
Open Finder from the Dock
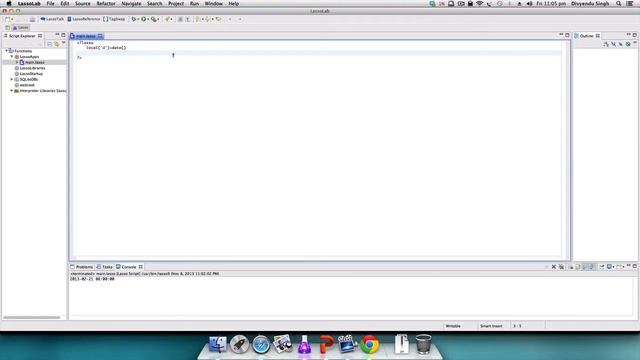point(218,344)
